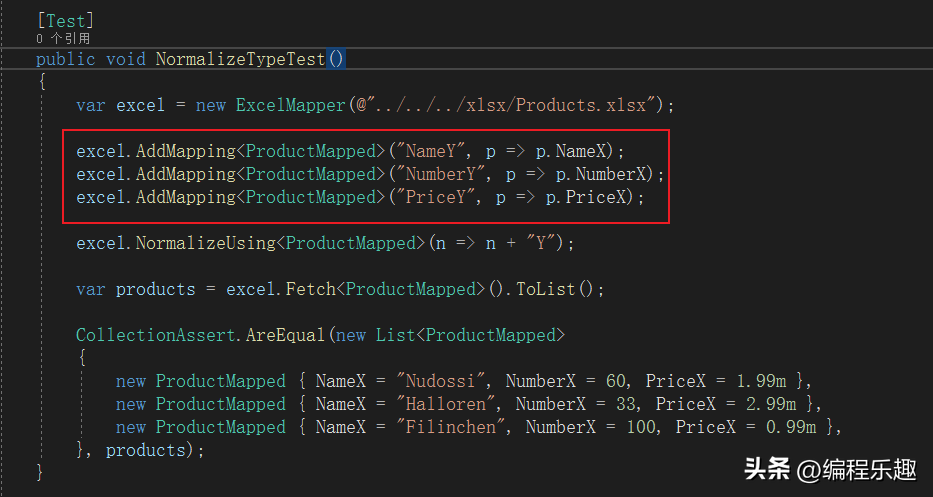The width and height of the screenshot is (933, 497).
Task: Click the "PriceY" mapping string
Action: (435, 197)
